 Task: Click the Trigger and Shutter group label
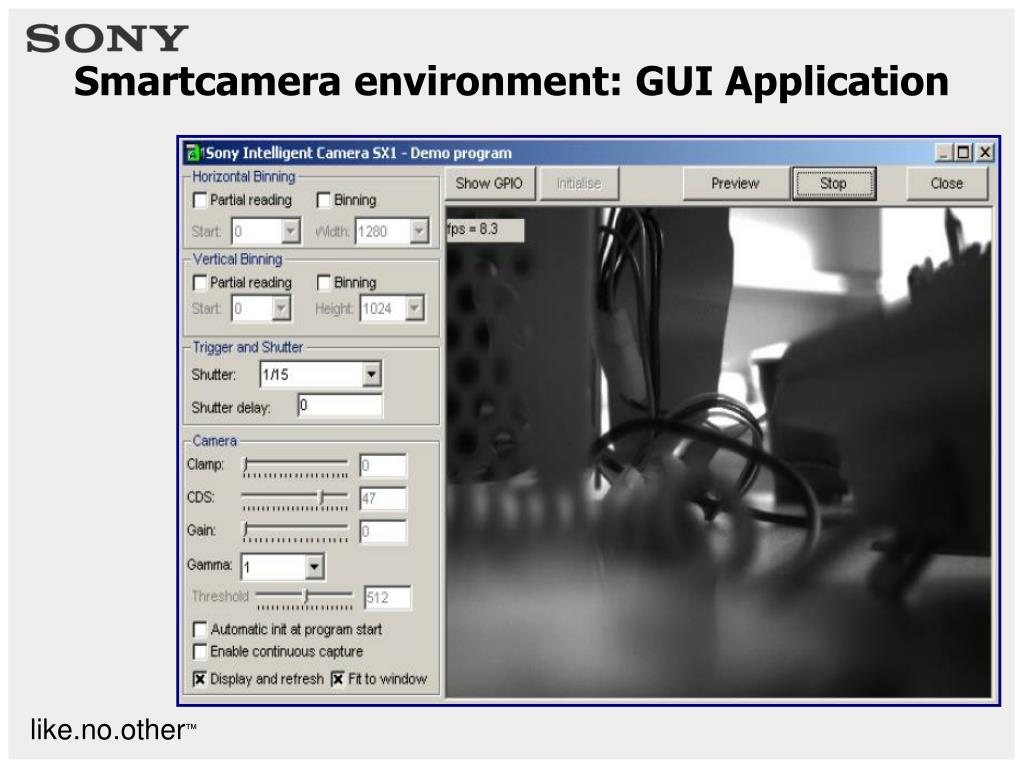click(248, 347)
